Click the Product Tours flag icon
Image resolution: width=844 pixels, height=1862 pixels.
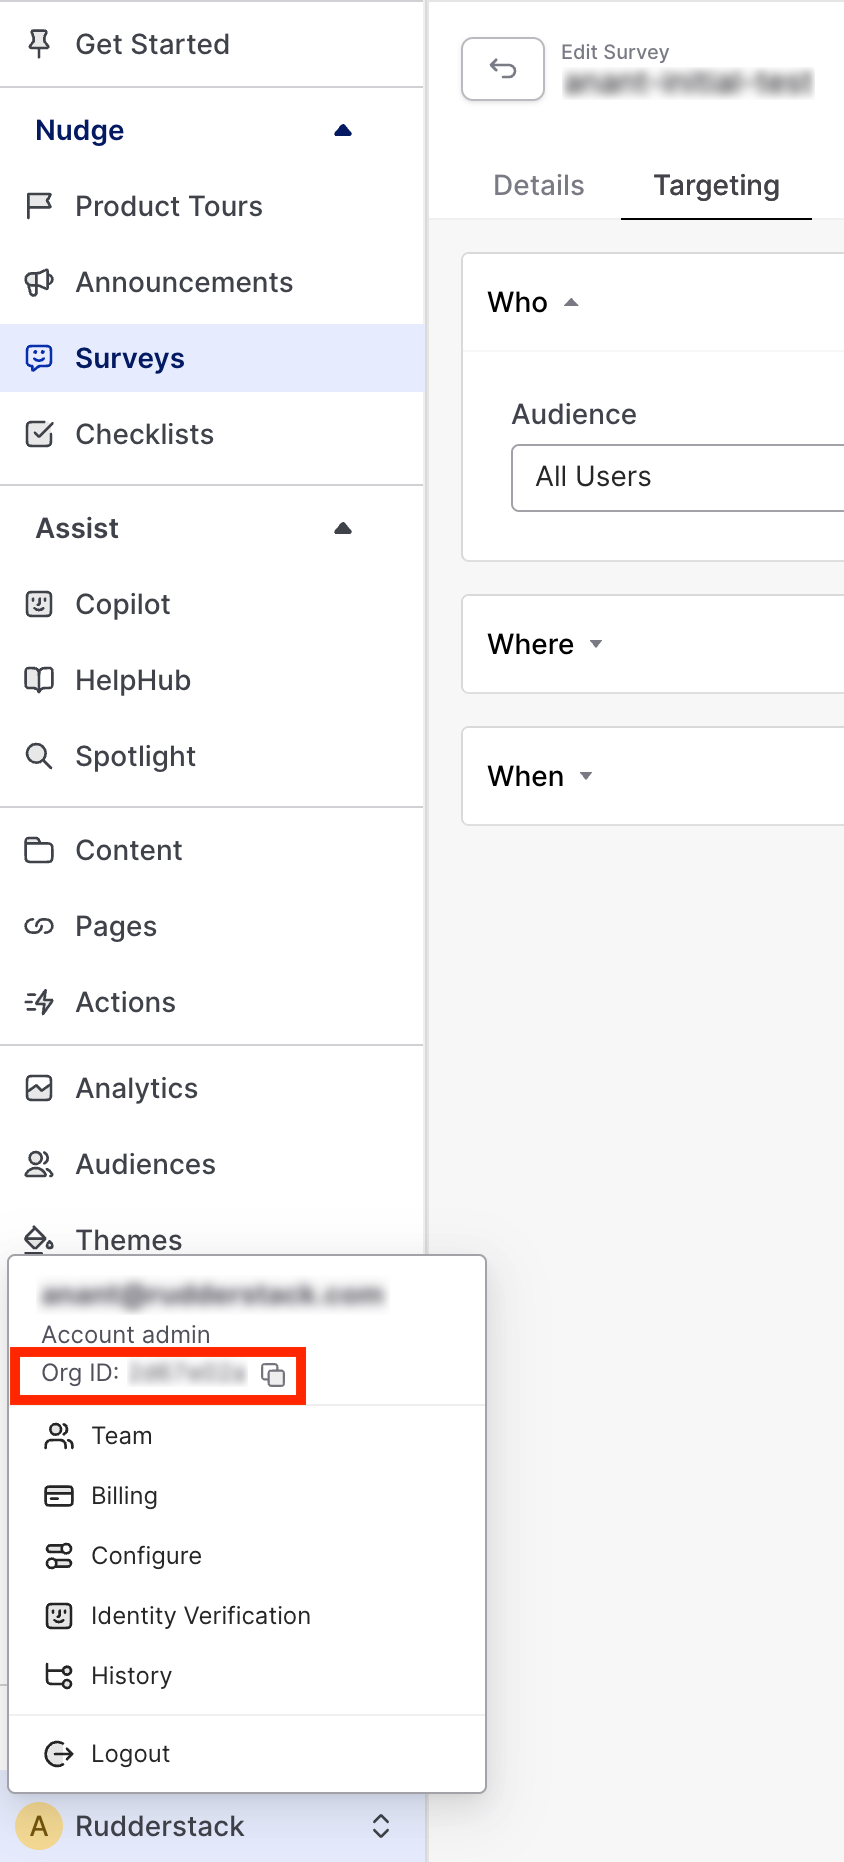(39, 206)
